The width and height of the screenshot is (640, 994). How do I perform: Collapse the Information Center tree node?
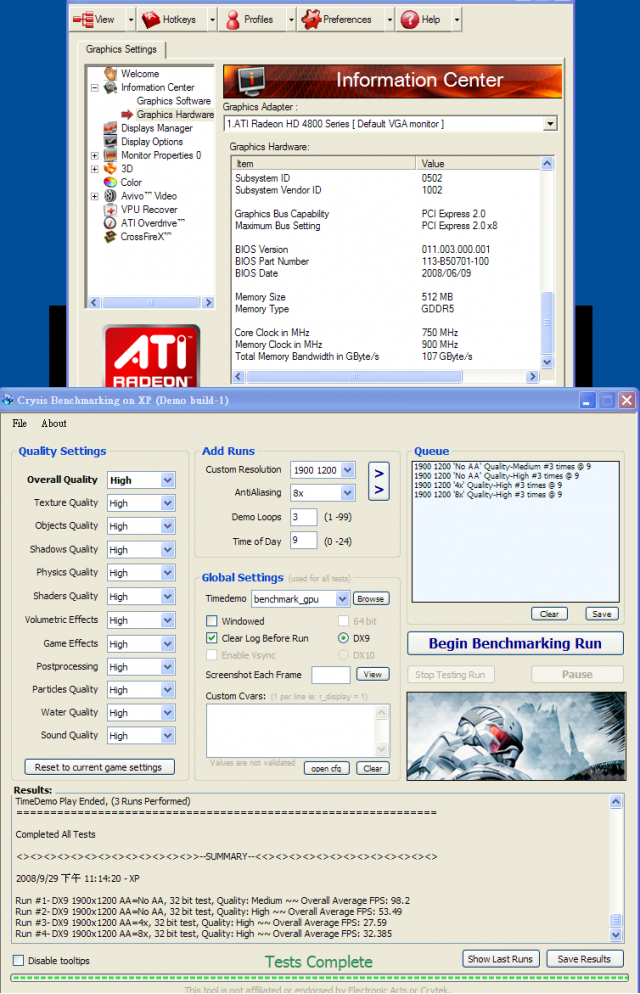pyautogui.click(x=94, y=88)
